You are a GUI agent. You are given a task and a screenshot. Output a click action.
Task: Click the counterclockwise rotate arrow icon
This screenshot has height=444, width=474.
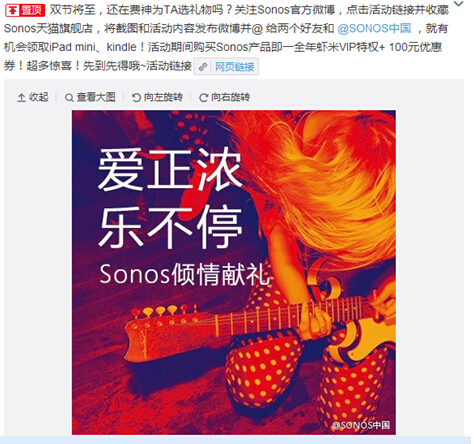136,97
